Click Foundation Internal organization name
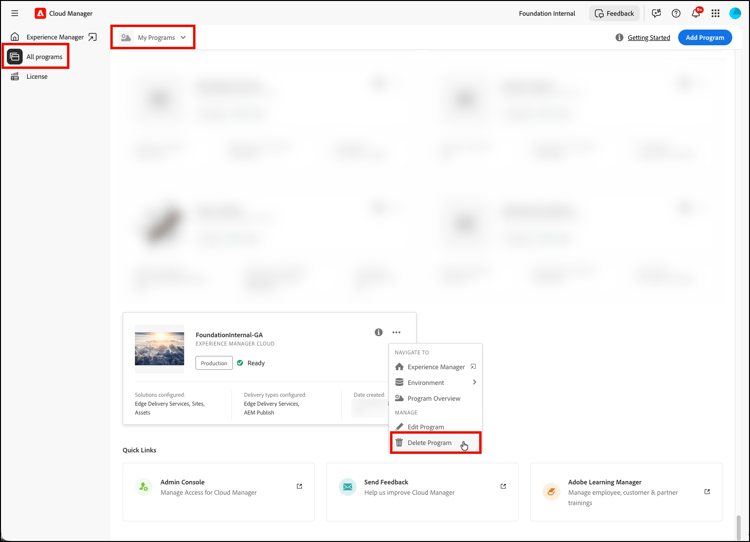This screenshot has height=542, width=750. pos(547,13)
